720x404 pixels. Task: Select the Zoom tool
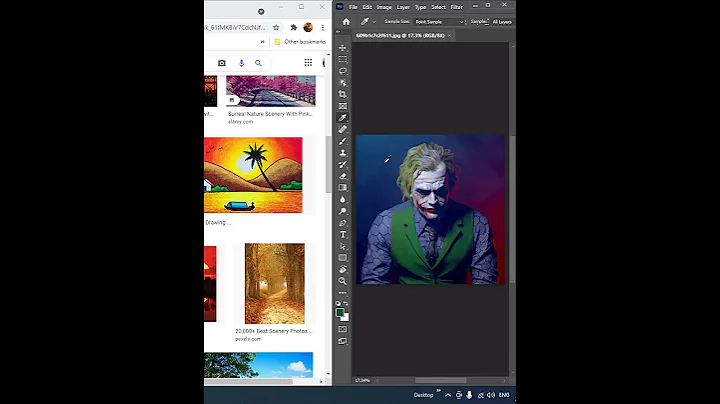pos(343,281)
